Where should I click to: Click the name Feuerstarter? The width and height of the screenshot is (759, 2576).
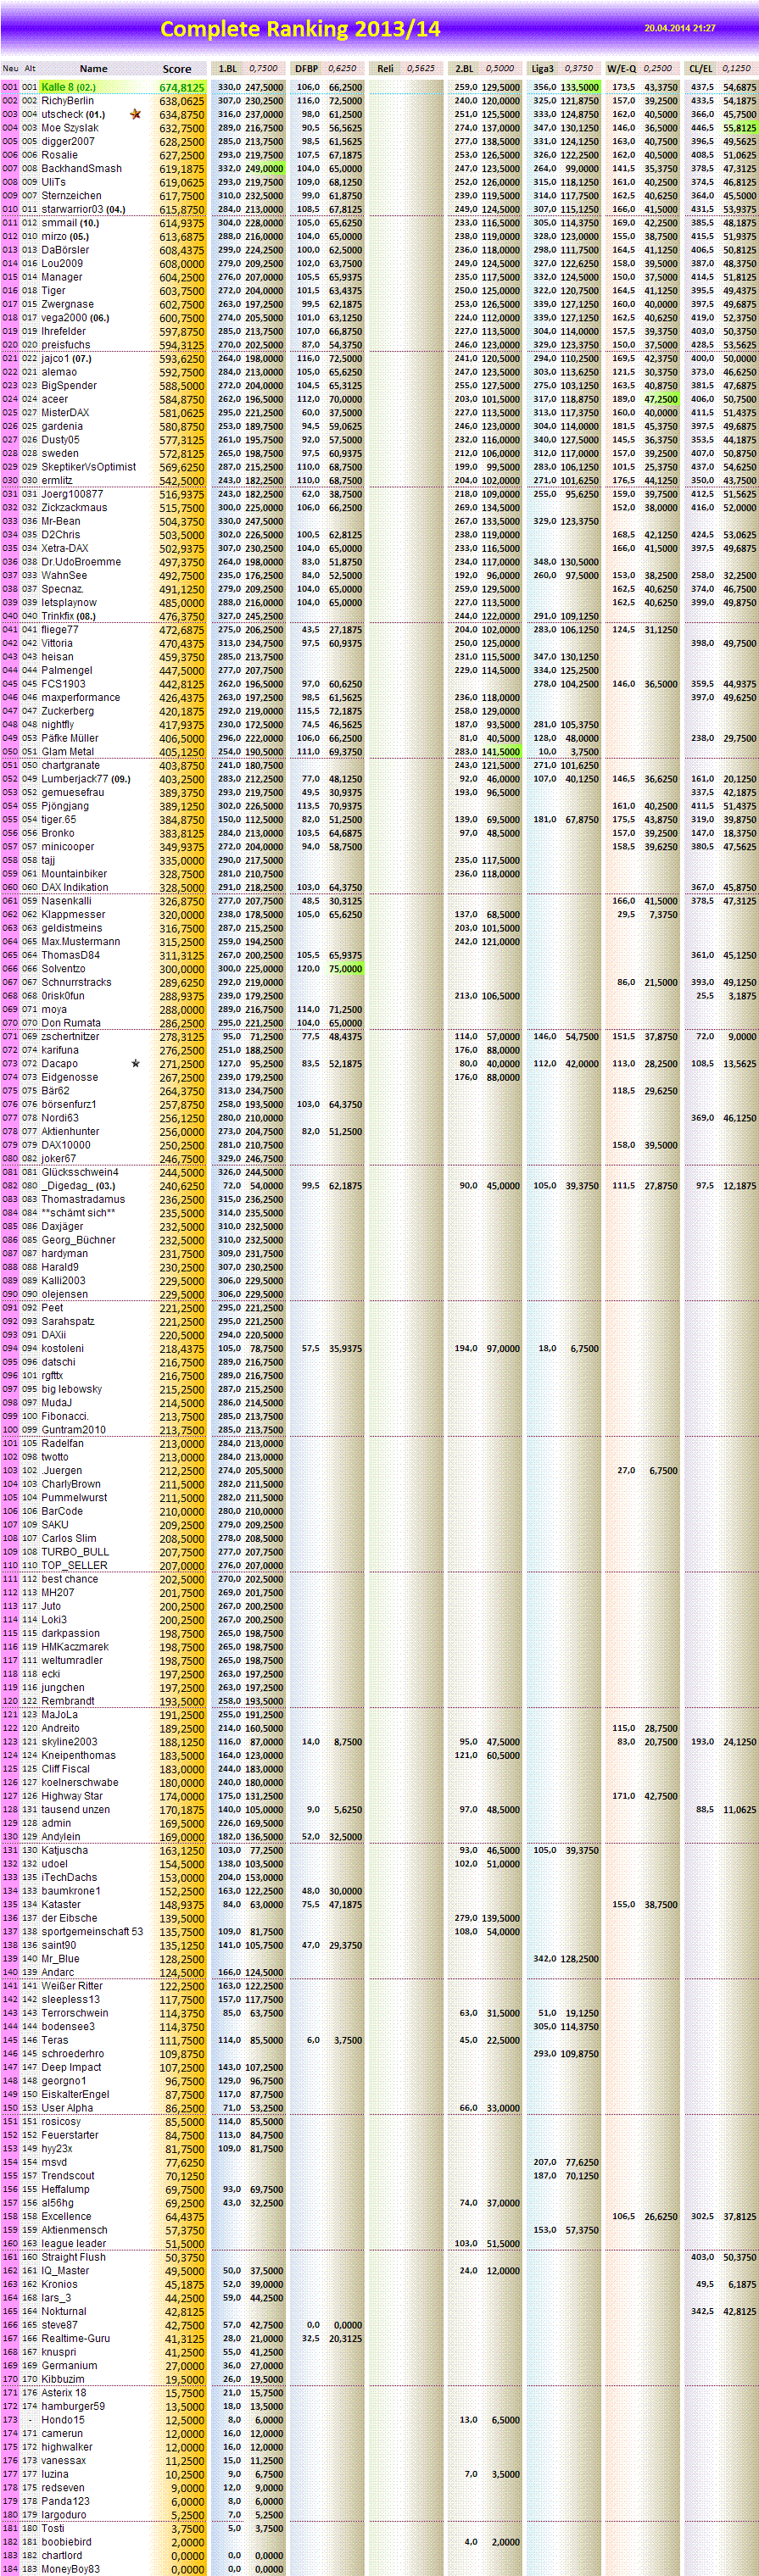(70, 2134)
